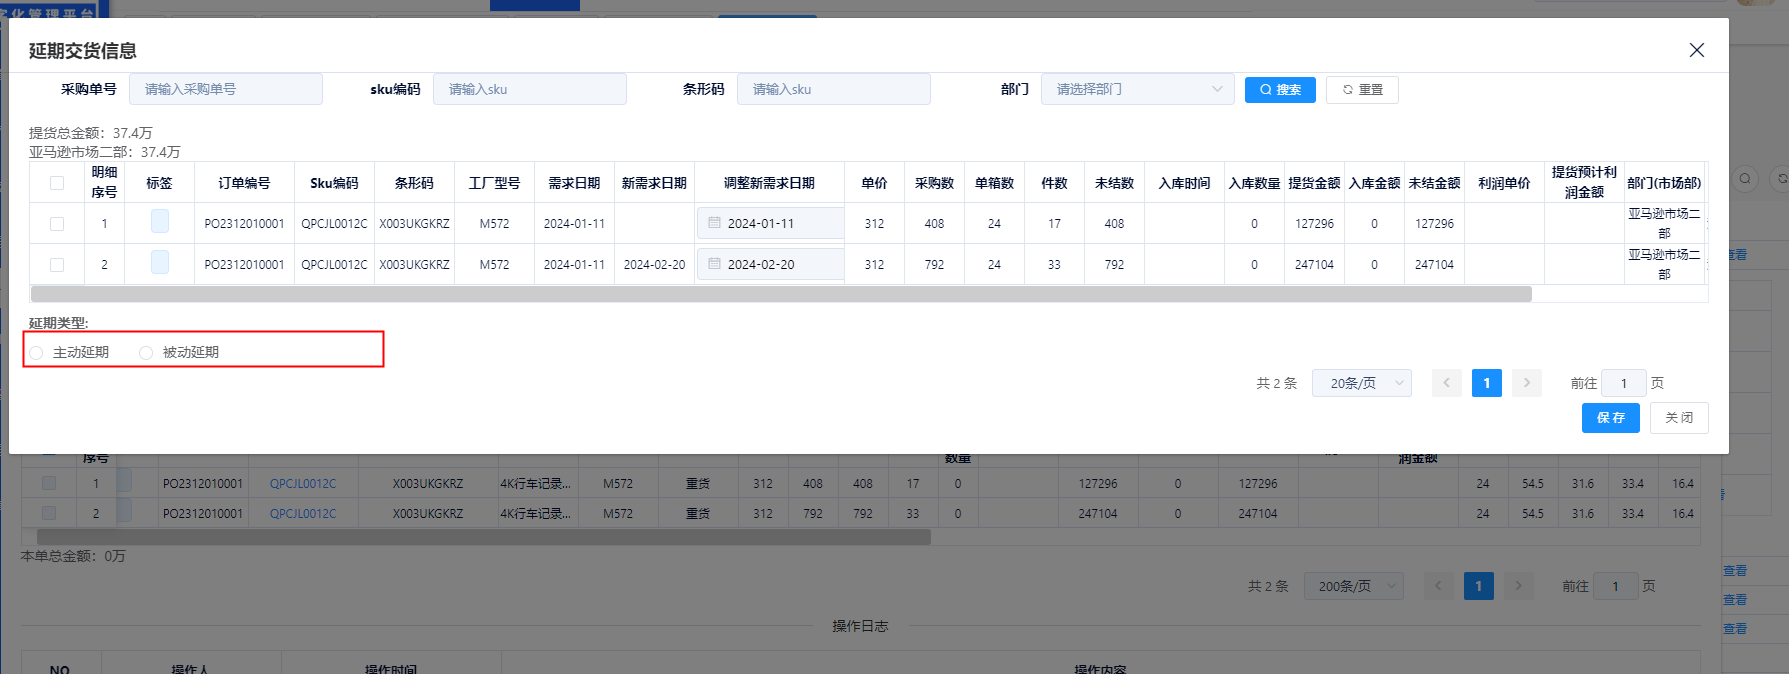
Task: Click the 操作日志 section heading
Action: pos(860,626)
